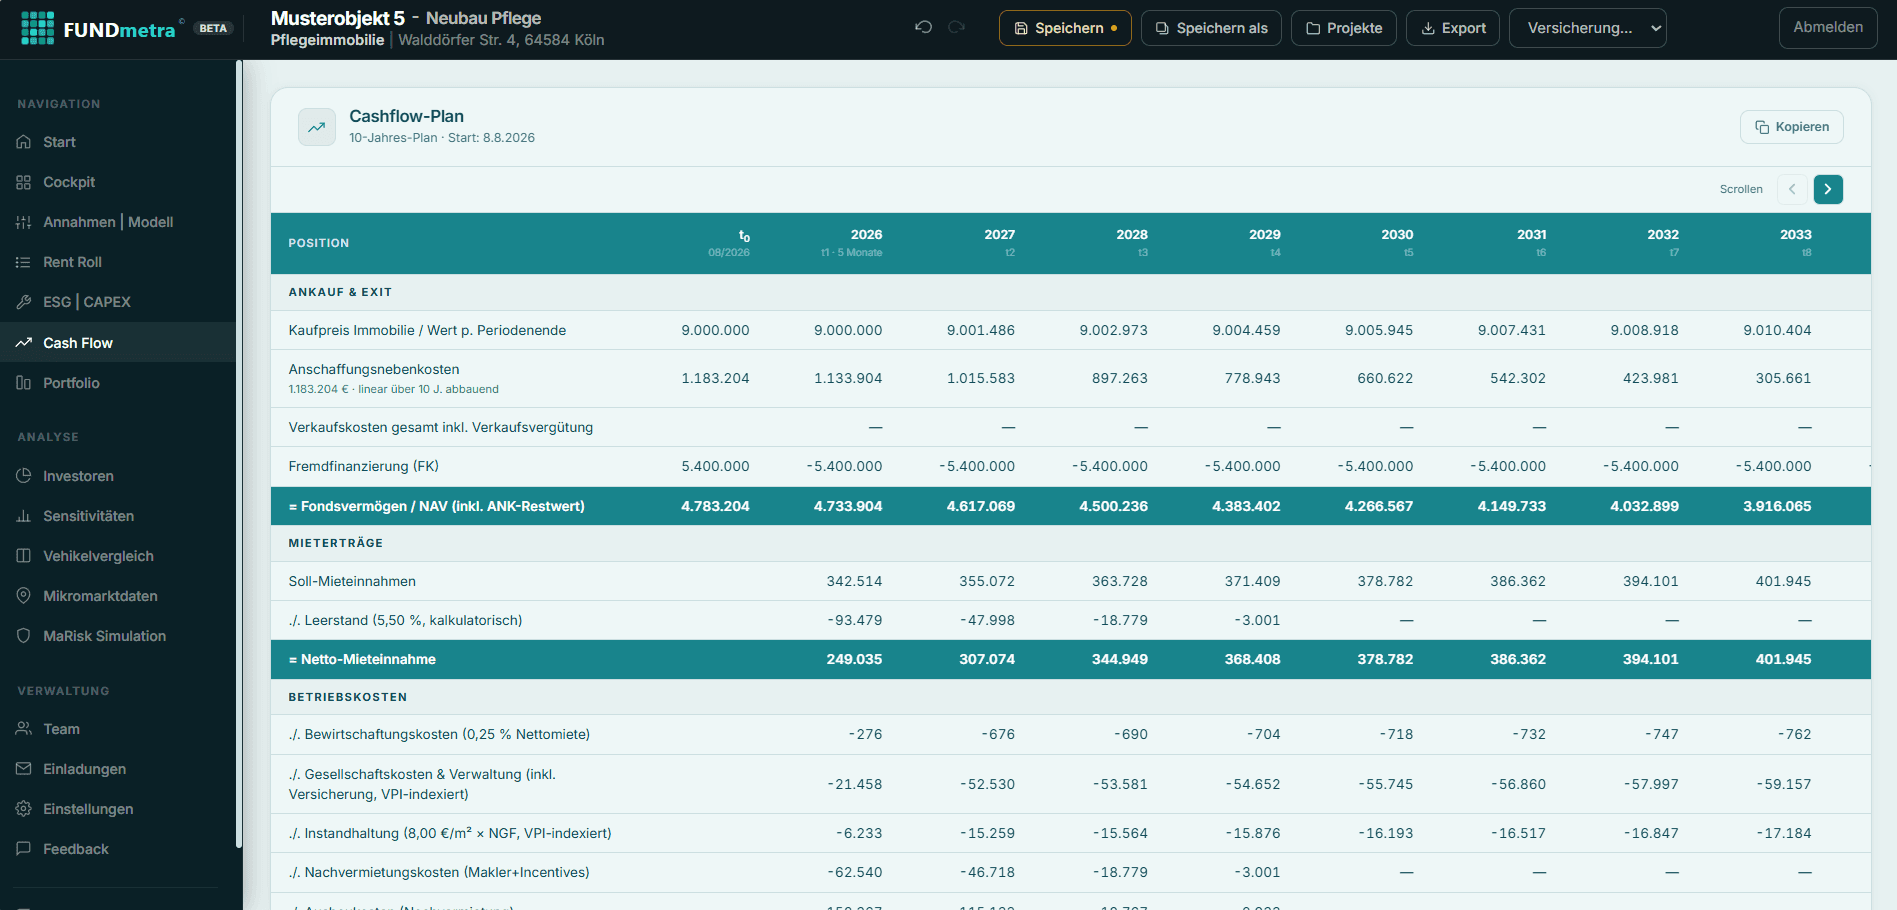Click the FUNDmetra grid logo
Viewport: 1897px width, 910px height.
[37, 28]
